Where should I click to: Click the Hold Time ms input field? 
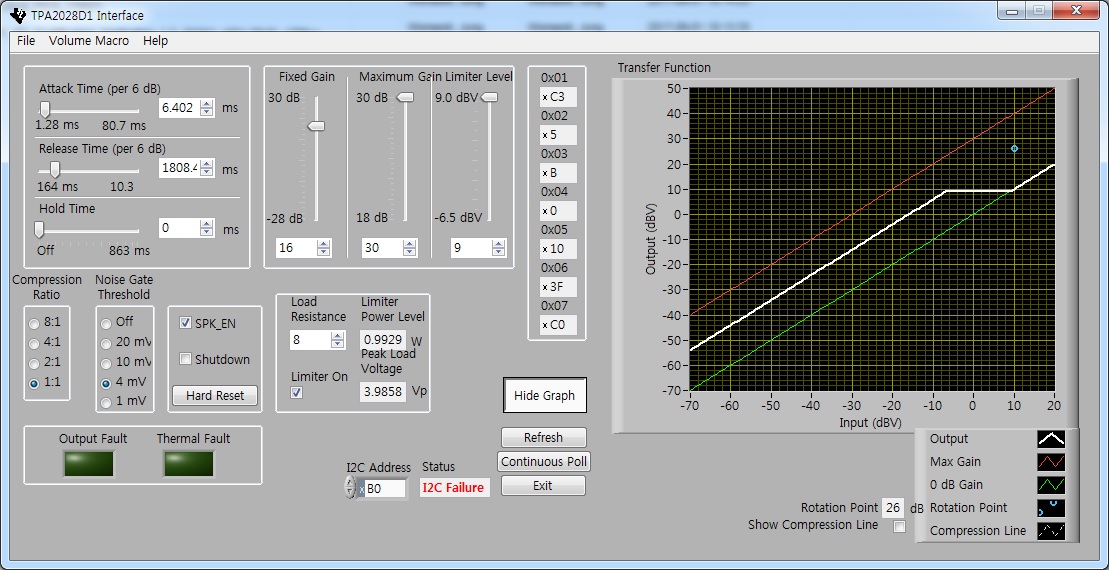point(180,228)
